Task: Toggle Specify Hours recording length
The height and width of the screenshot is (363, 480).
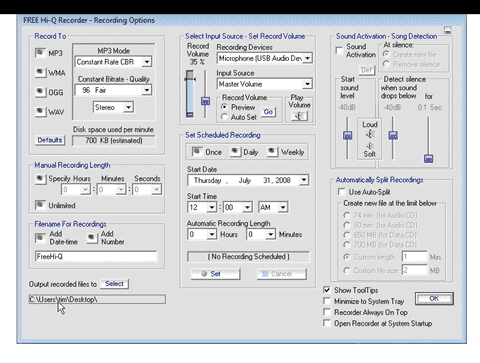Action: coord(41,179)
